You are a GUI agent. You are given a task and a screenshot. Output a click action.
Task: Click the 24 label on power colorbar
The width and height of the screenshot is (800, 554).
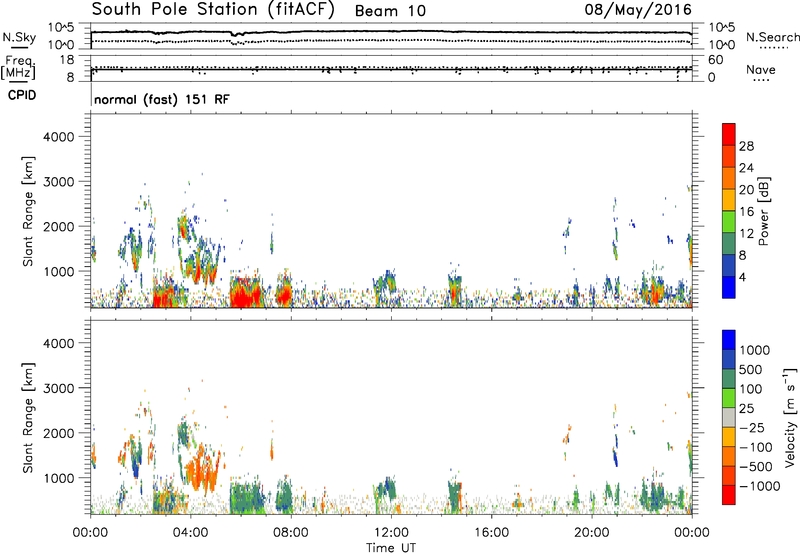point(746,168)
